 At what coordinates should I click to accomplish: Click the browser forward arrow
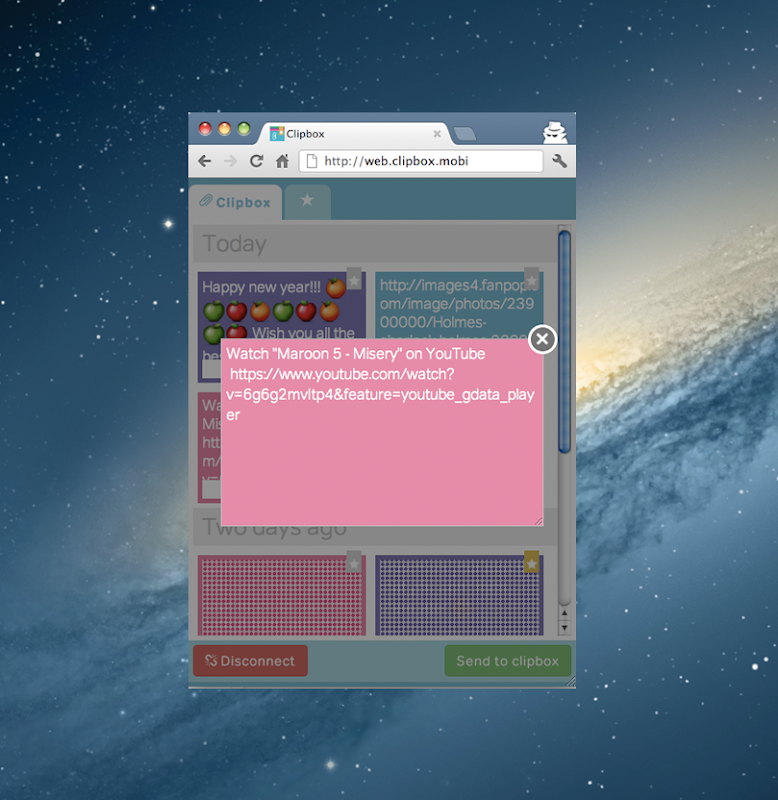click(231, 161)
